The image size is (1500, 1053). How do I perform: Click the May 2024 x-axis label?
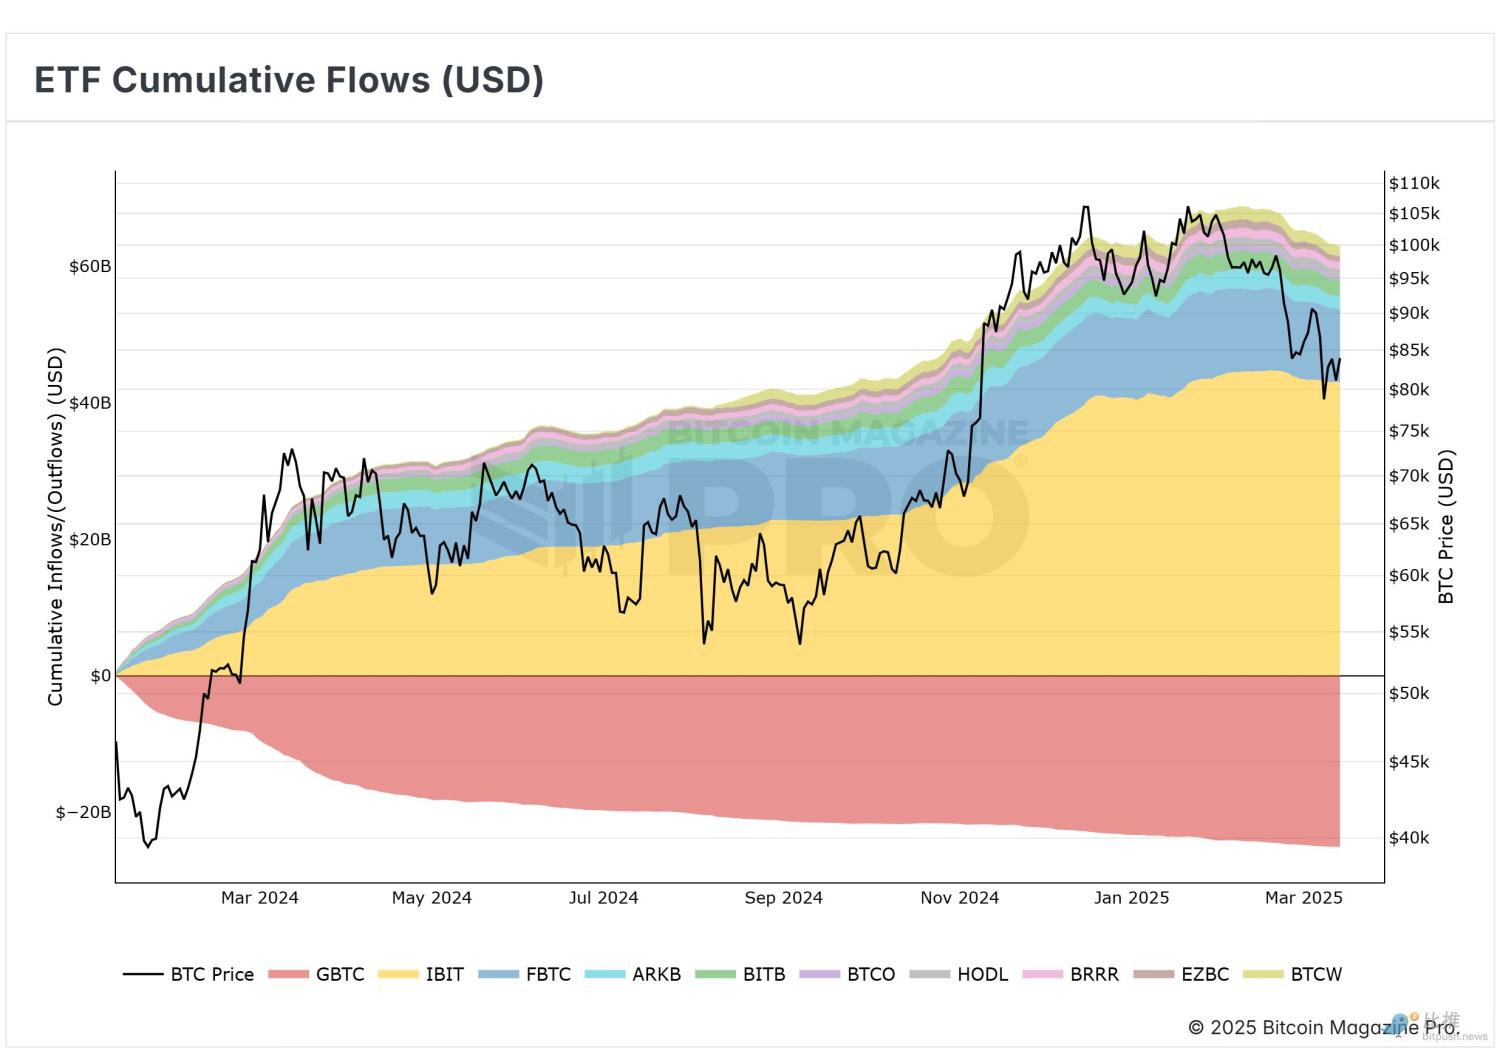432,898
